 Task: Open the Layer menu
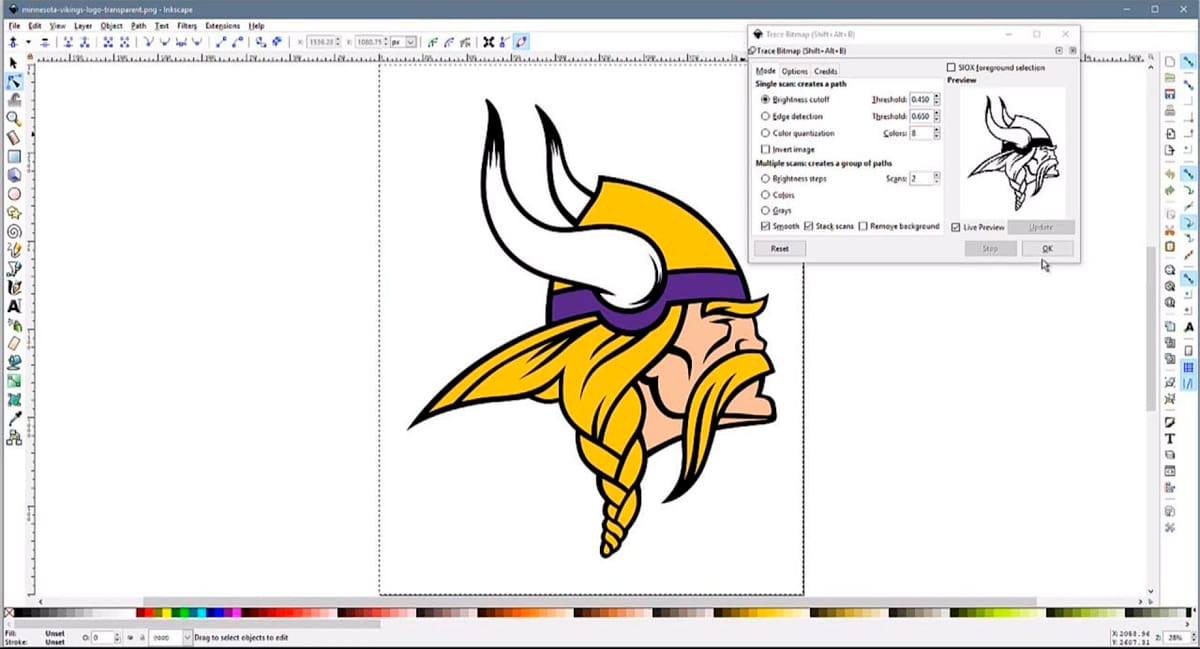click(83, 25)
